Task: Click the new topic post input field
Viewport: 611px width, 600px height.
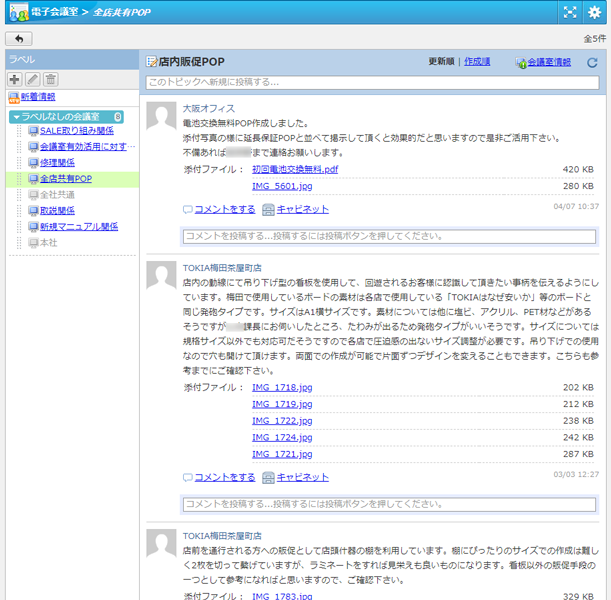Action: 370,82
